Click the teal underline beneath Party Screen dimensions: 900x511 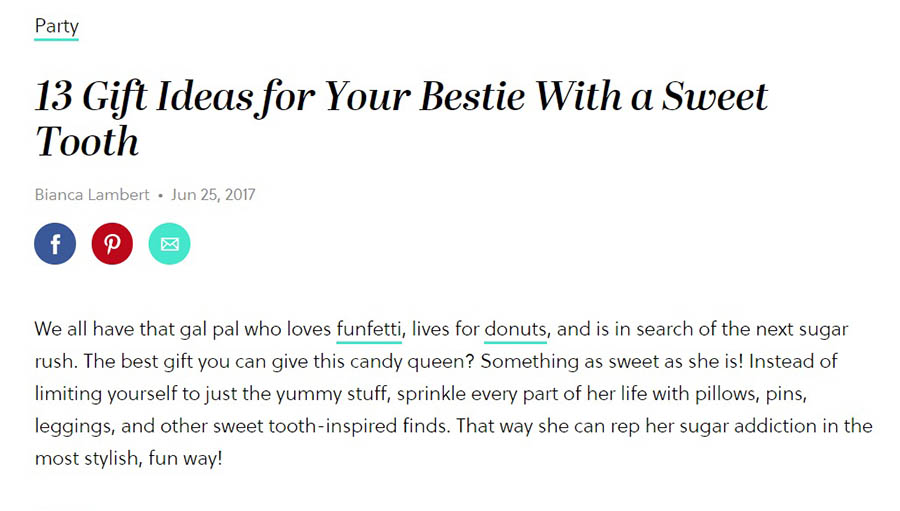56,39
